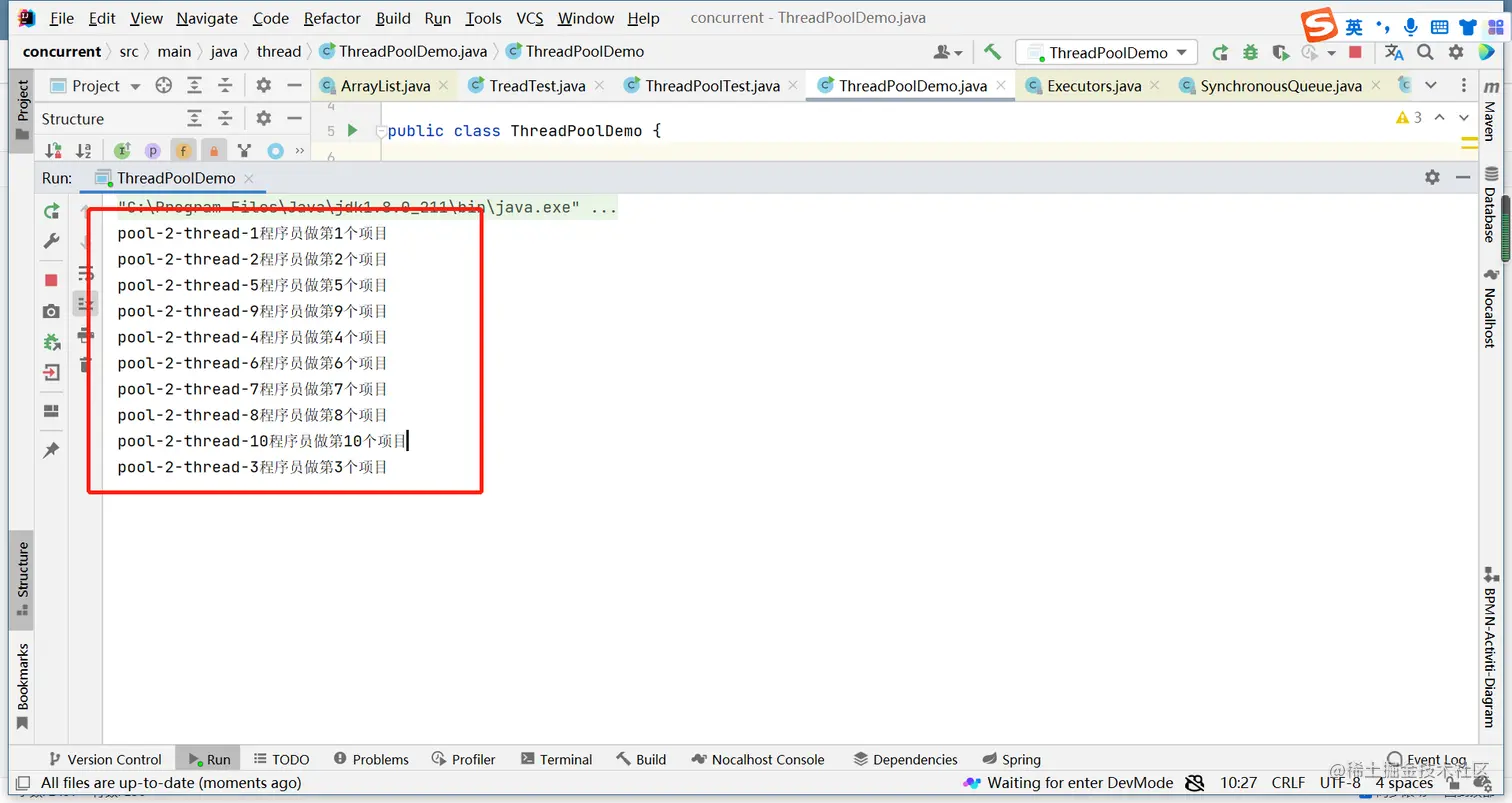Toggle Sort by Visibility in Structure panel
Screen dimensions: 1512x803
click(54, 151)
